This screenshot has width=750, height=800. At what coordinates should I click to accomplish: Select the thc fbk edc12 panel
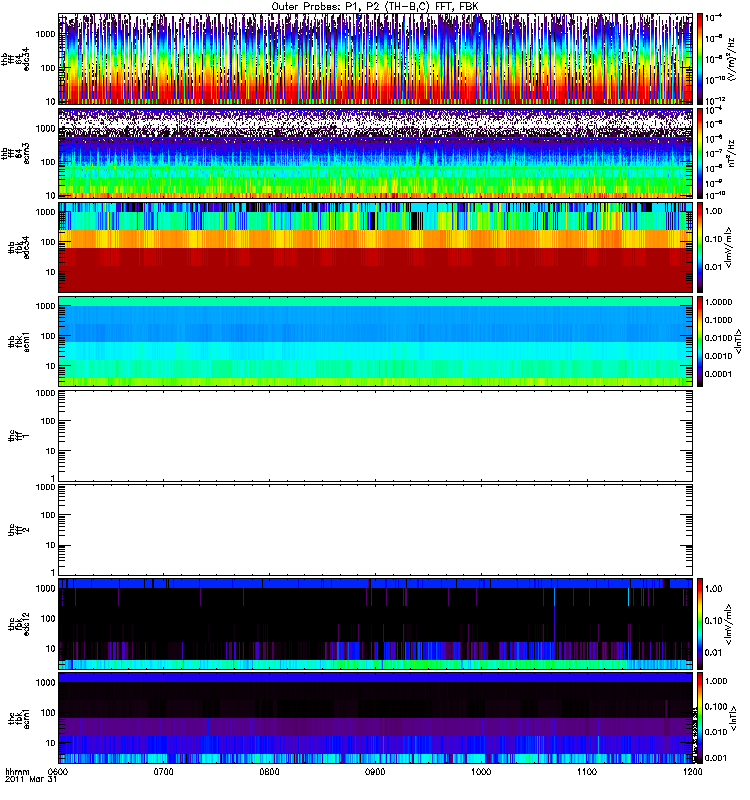tap(375, 623)
